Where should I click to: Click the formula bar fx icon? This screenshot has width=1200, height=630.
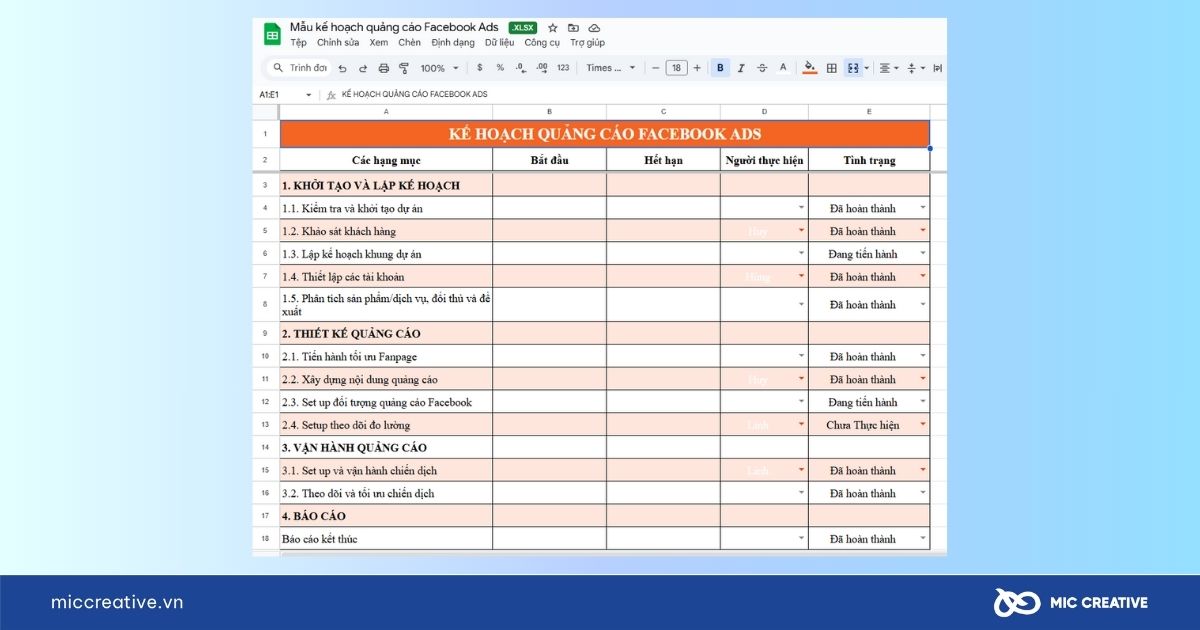point(331,94)
